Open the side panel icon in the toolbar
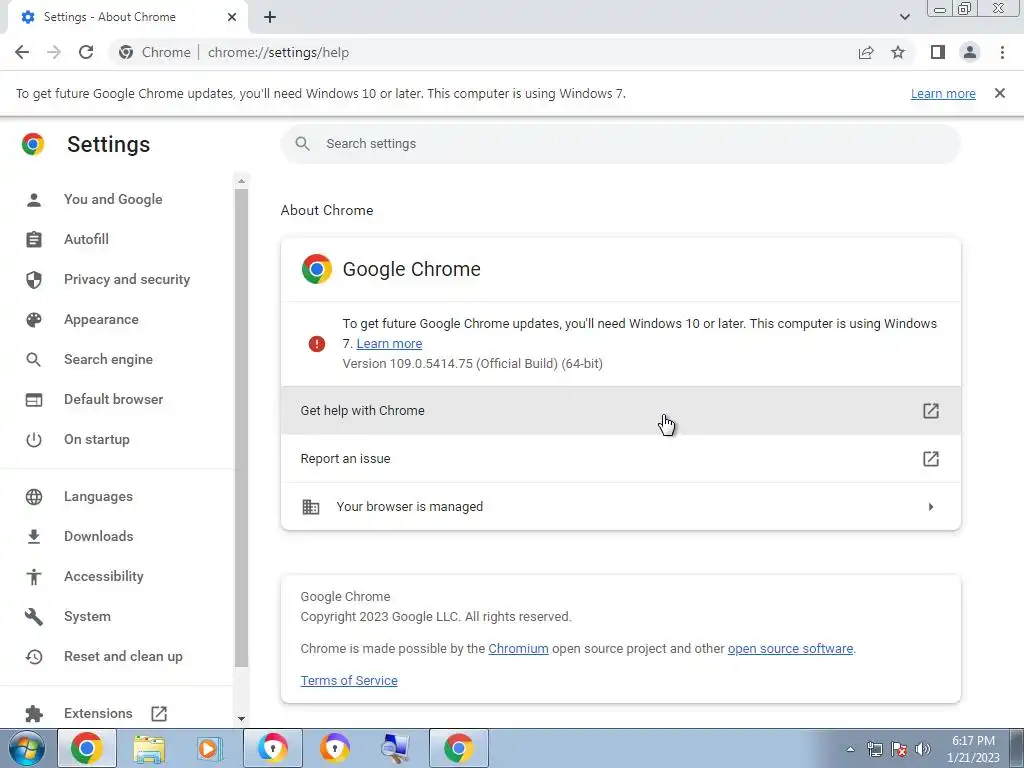The width and height of the screenshot is (1024, 768). click(x=938, y=52)
